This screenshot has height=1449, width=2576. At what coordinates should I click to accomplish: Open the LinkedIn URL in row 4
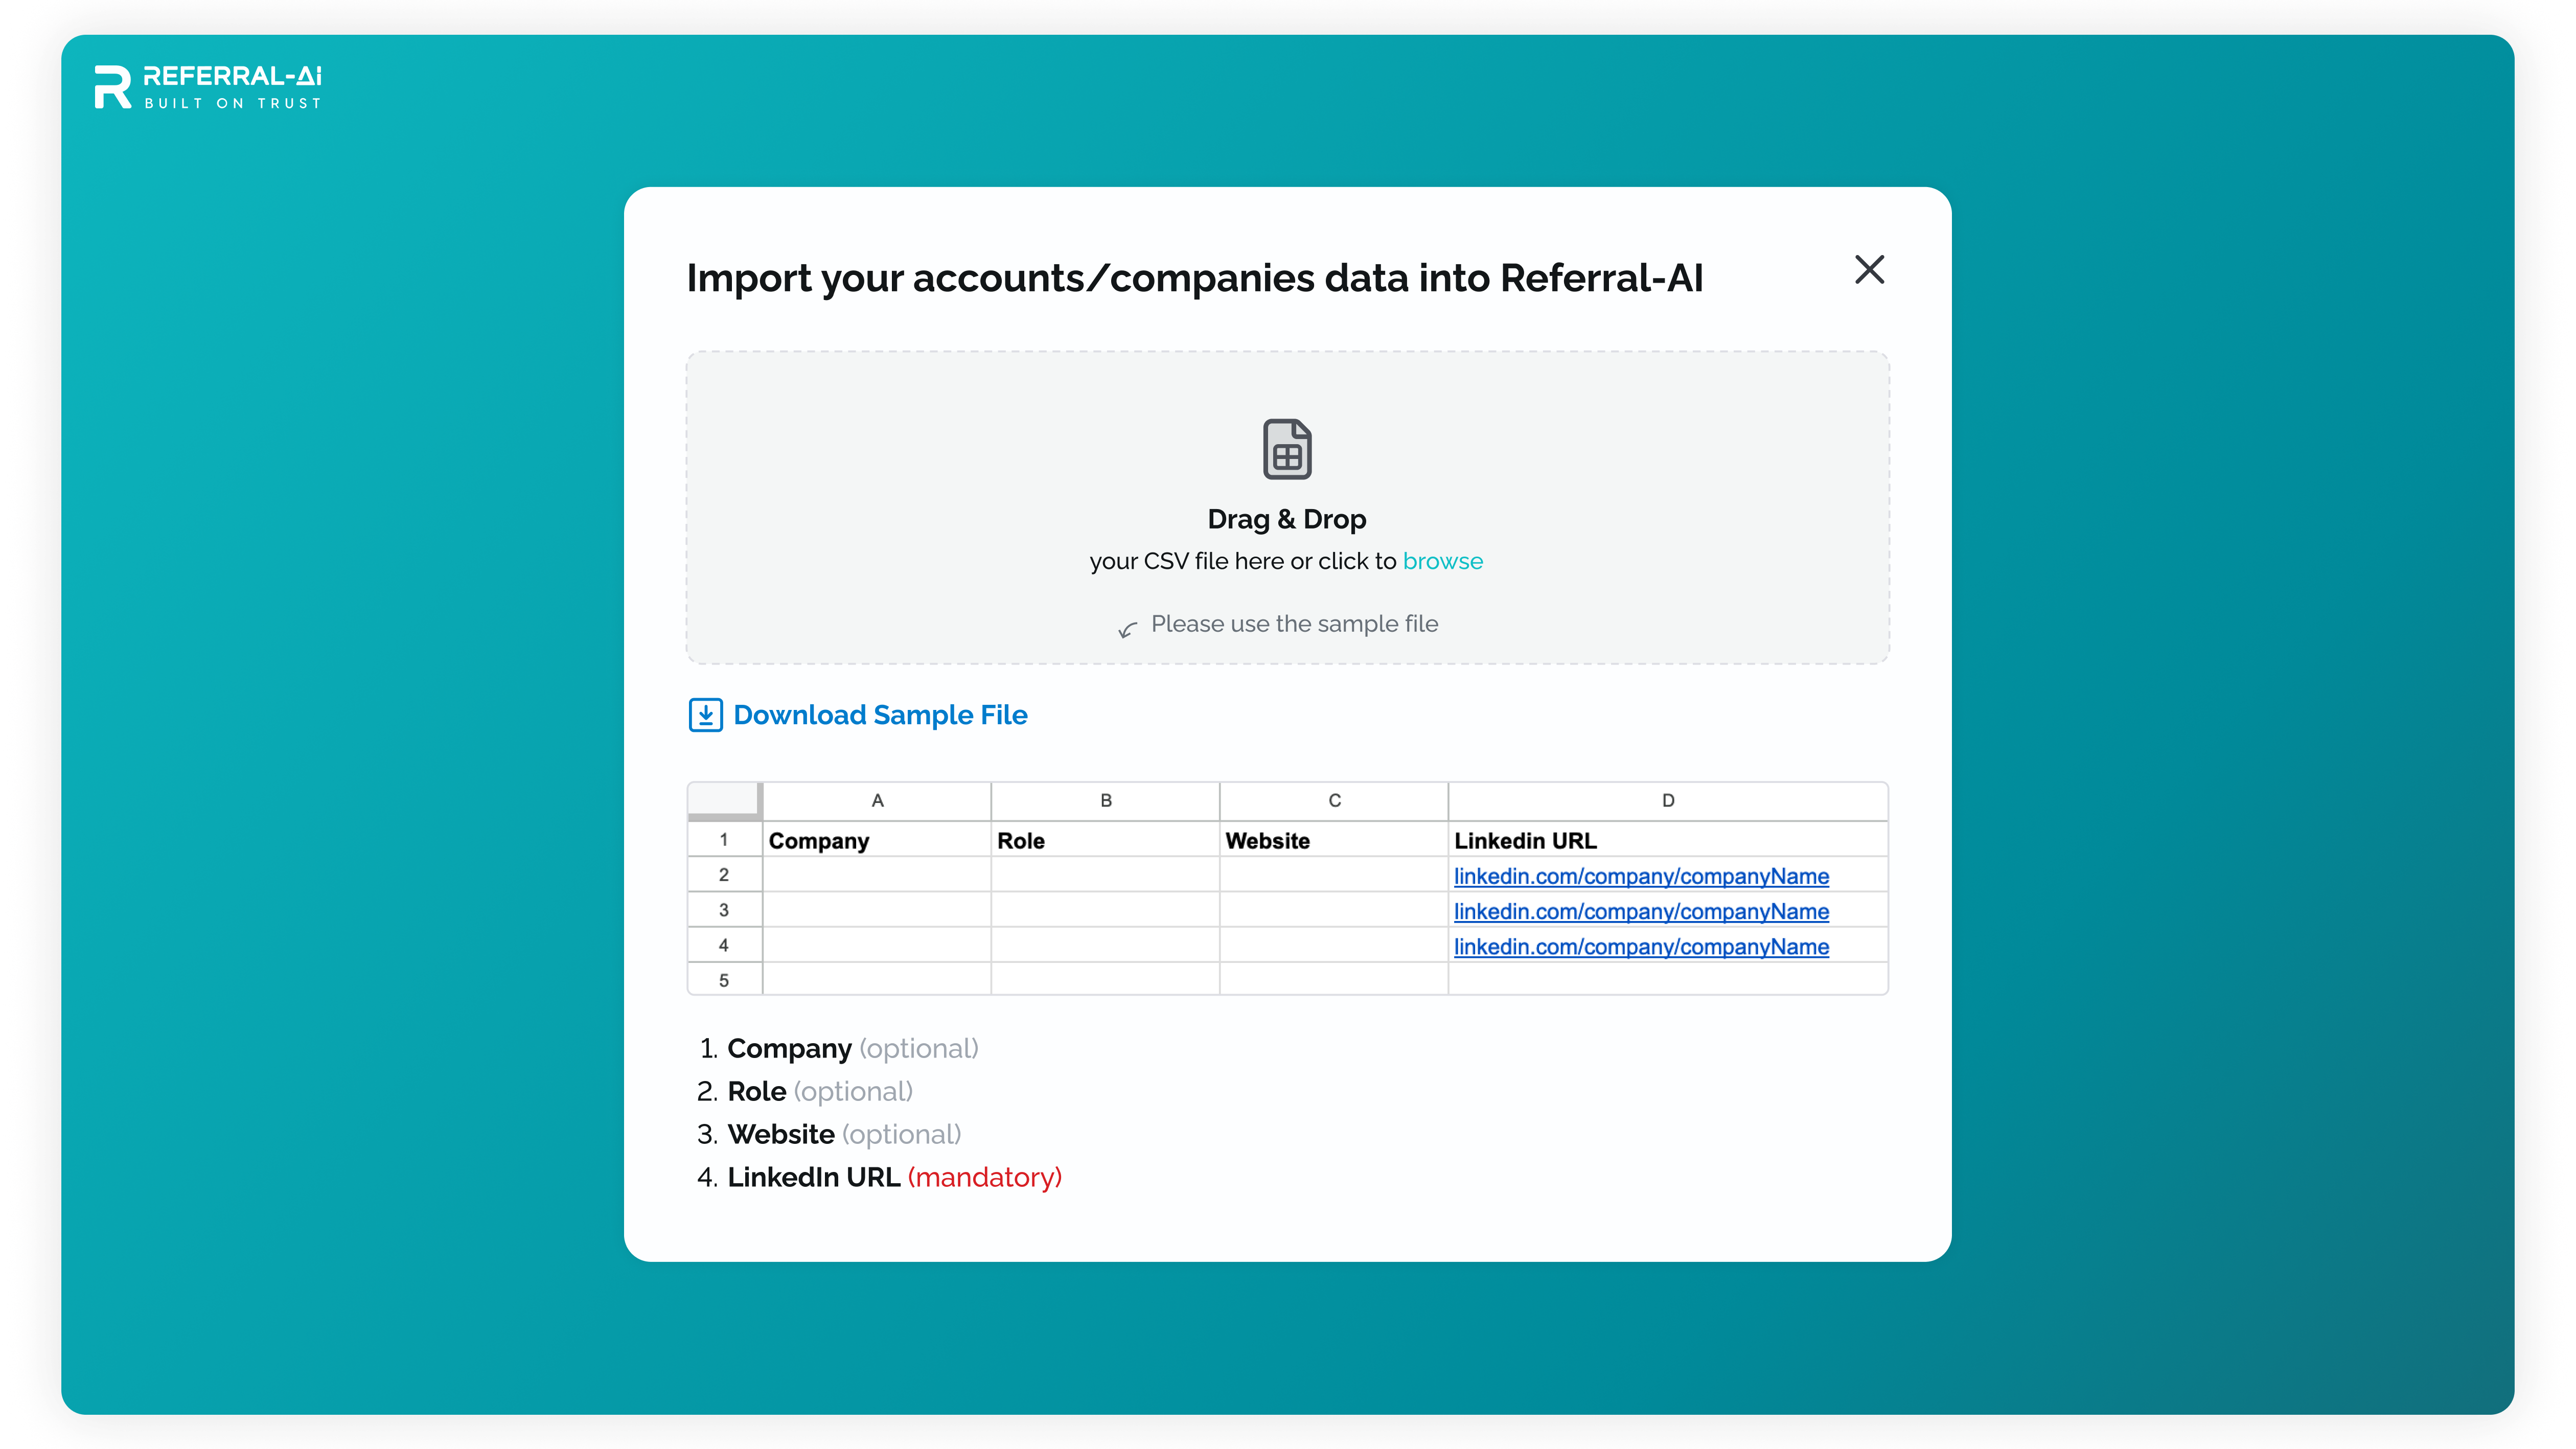(x=1641, y=946)
